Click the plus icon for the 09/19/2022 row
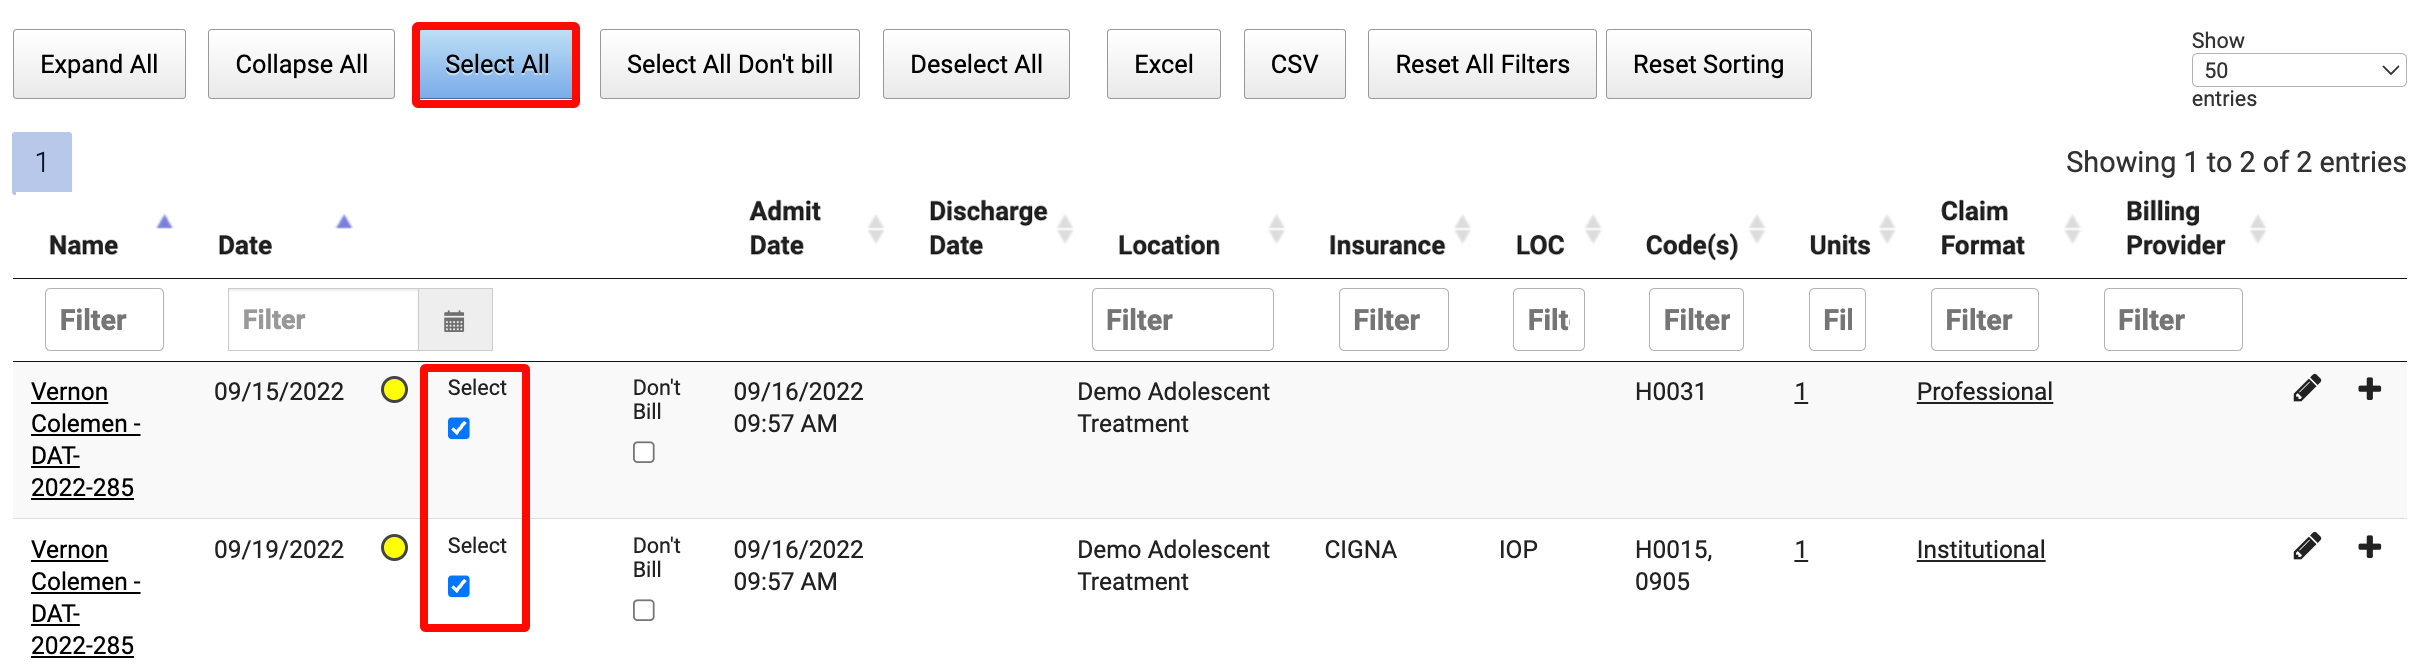Screen dimensions: 2420x672 click(2369, 547)
